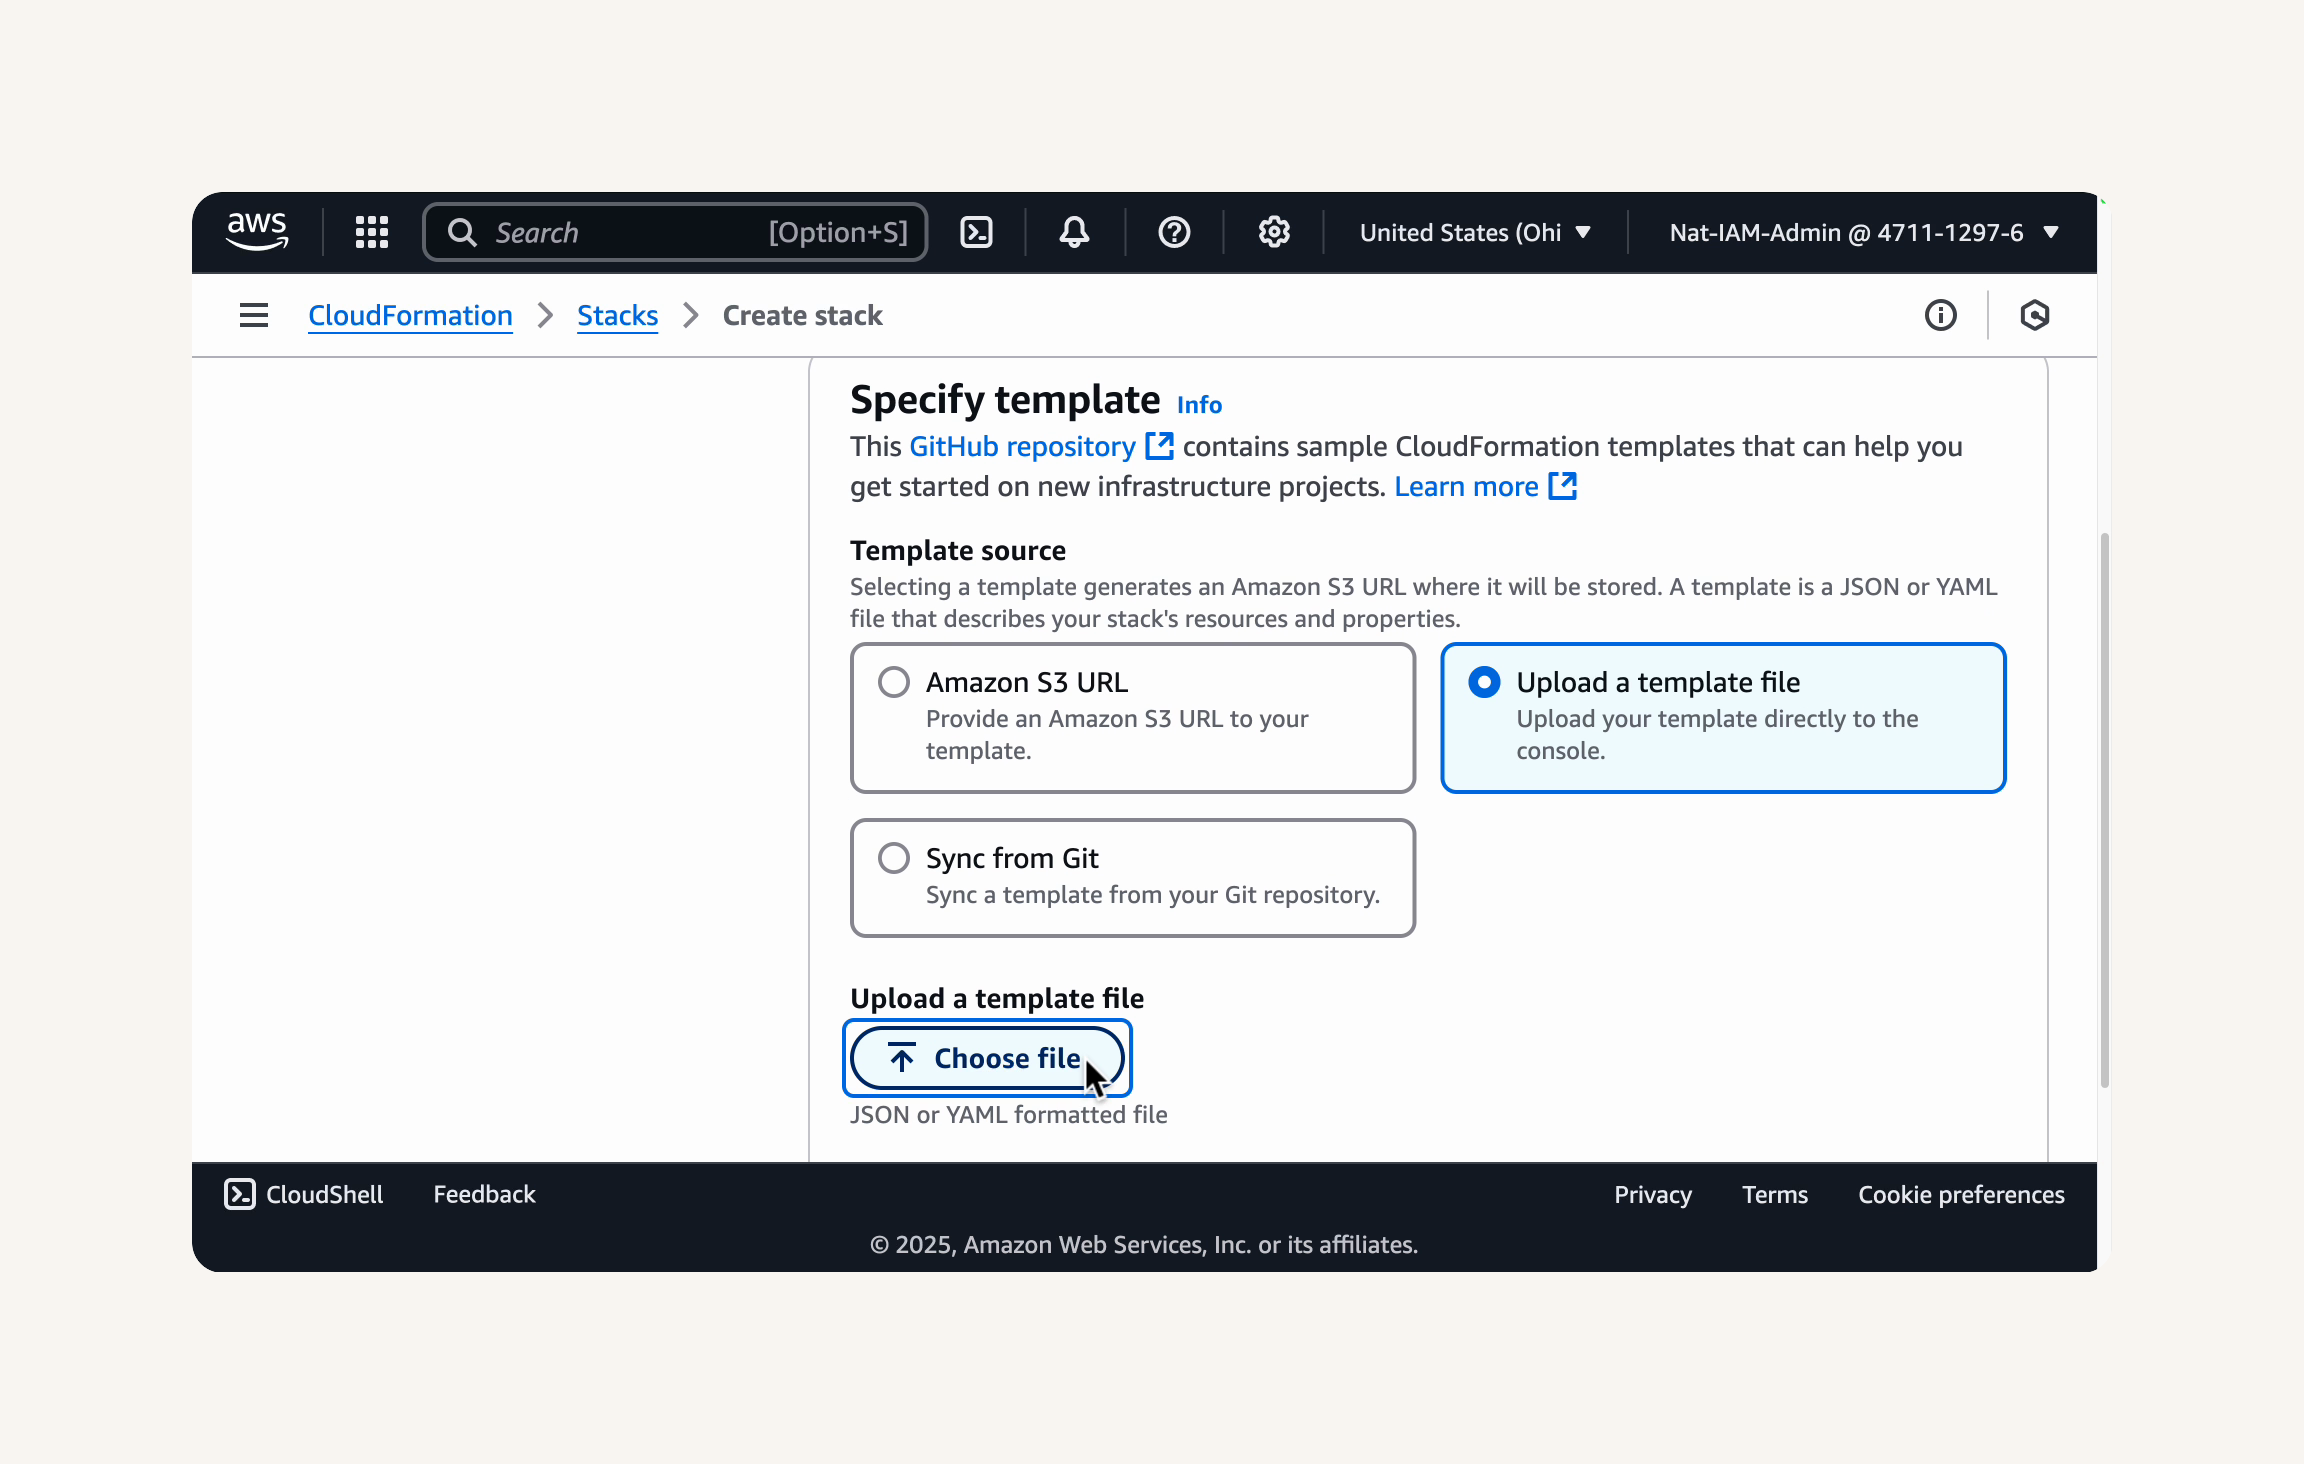Click the CloudFormation breadcrumb link
The width and height of the screenshot is (2304, 1464).
[410, 315]
